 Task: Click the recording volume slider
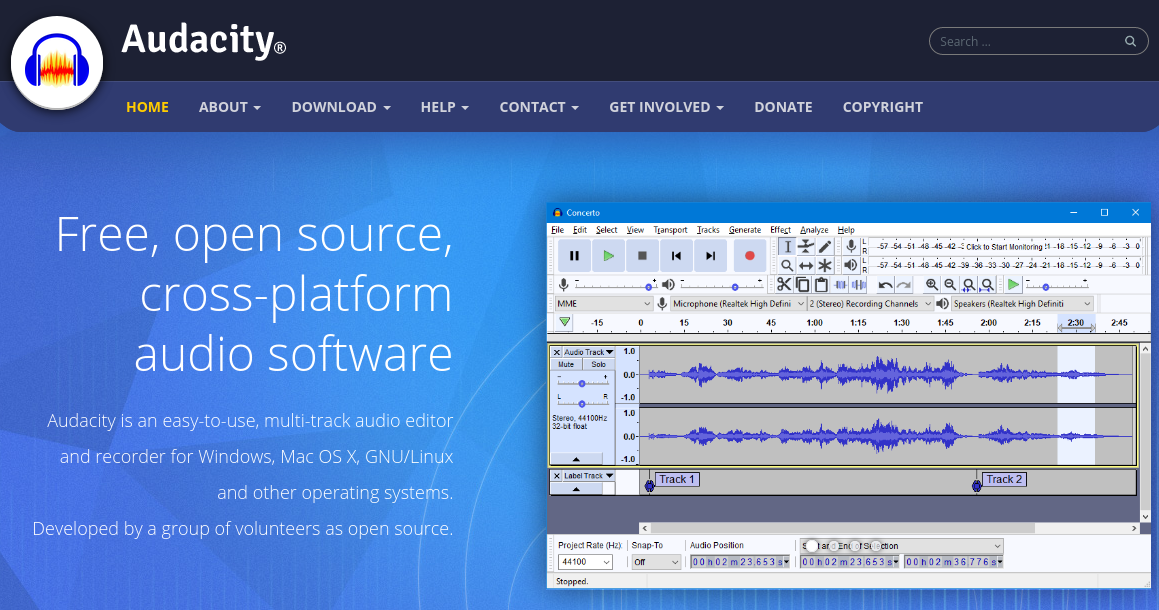[615, 285]
